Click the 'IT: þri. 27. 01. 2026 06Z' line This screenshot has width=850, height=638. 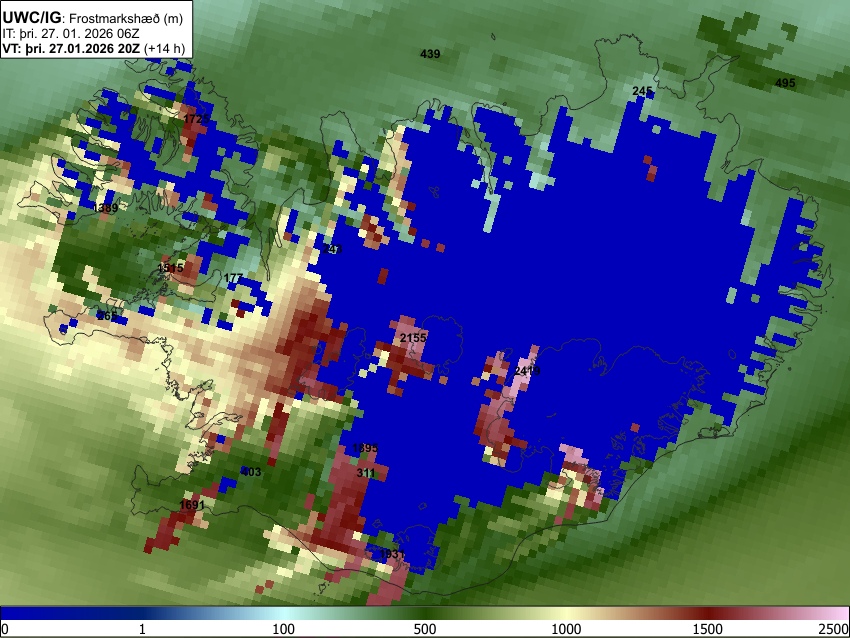[x=70, y=34]
